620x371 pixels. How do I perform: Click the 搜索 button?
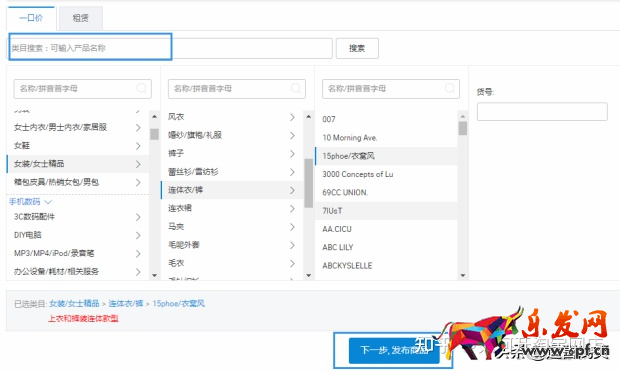point(357,48)
